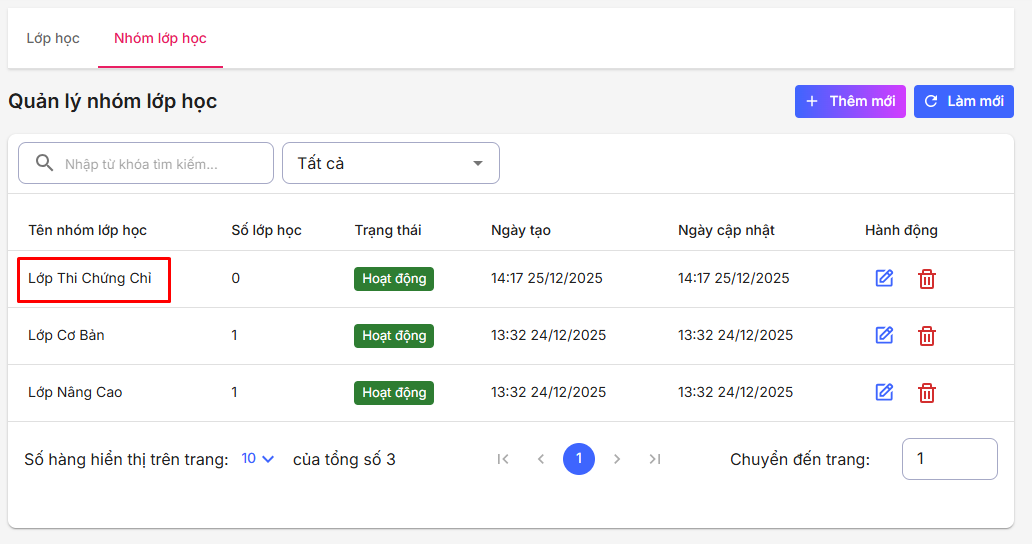The height and width of the screenshot is (544, 1032).
Task: Click the class count 1 for Lớp Nâng Cao
Action: (234, 393)
